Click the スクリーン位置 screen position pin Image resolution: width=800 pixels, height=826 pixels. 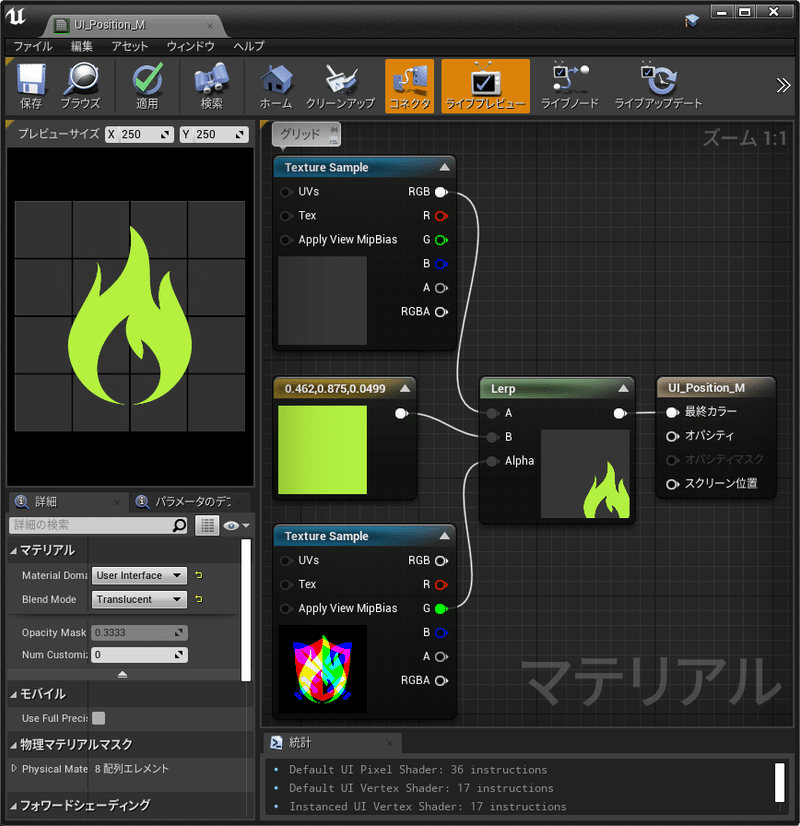(672, 484)
